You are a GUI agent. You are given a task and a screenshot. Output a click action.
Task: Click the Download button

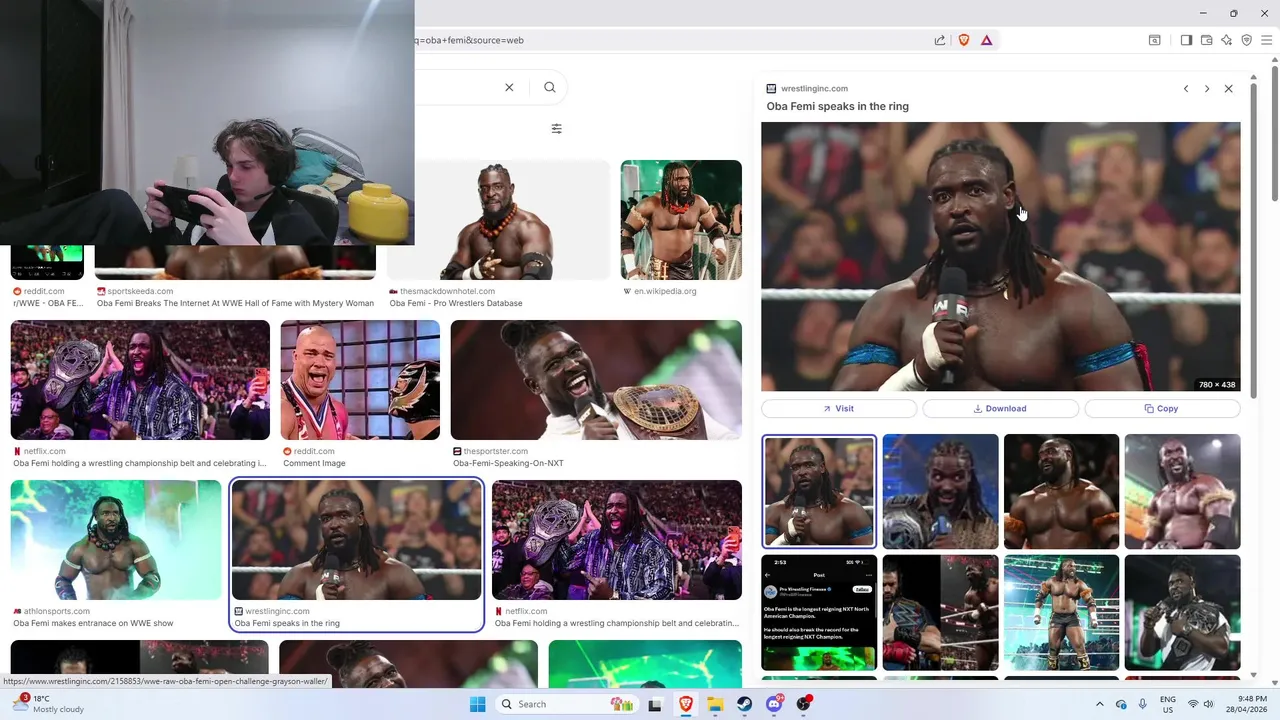point(1000,408)
